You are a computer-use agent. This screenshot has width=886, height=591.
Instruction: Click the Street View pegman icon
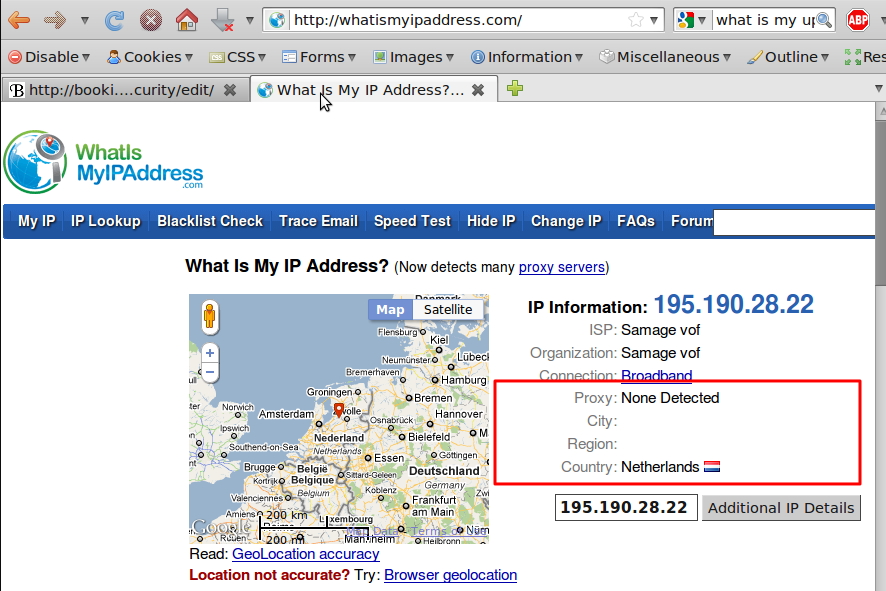click(210, 318)
